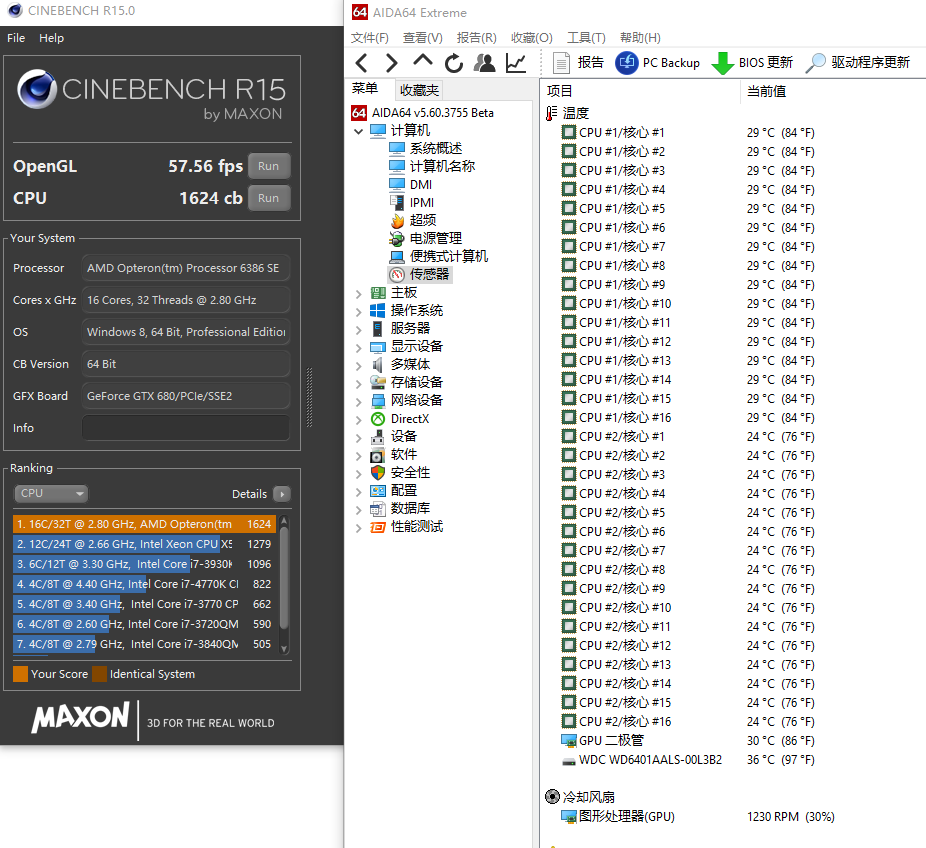
Task: Expand the 服务器 tree node
Action: pos(358,330)
